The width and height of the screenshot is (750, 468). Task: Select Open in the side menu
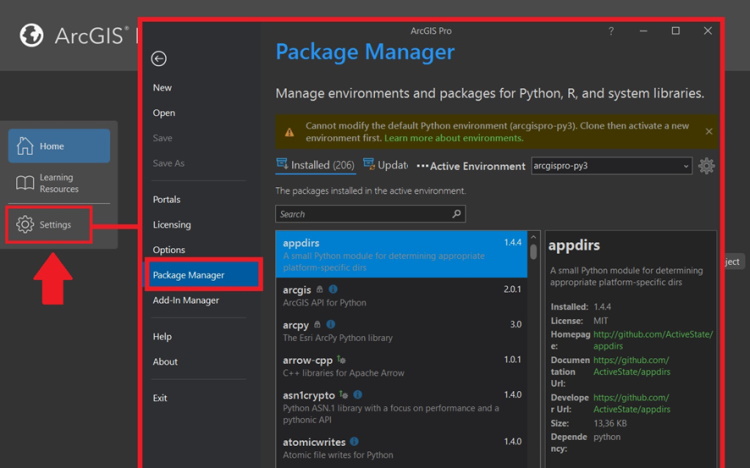click(164, 113)
